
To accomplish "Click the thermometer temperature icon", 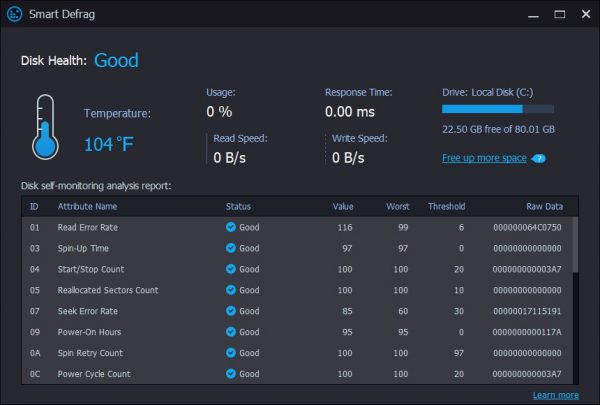I will [x=45, y=127].
